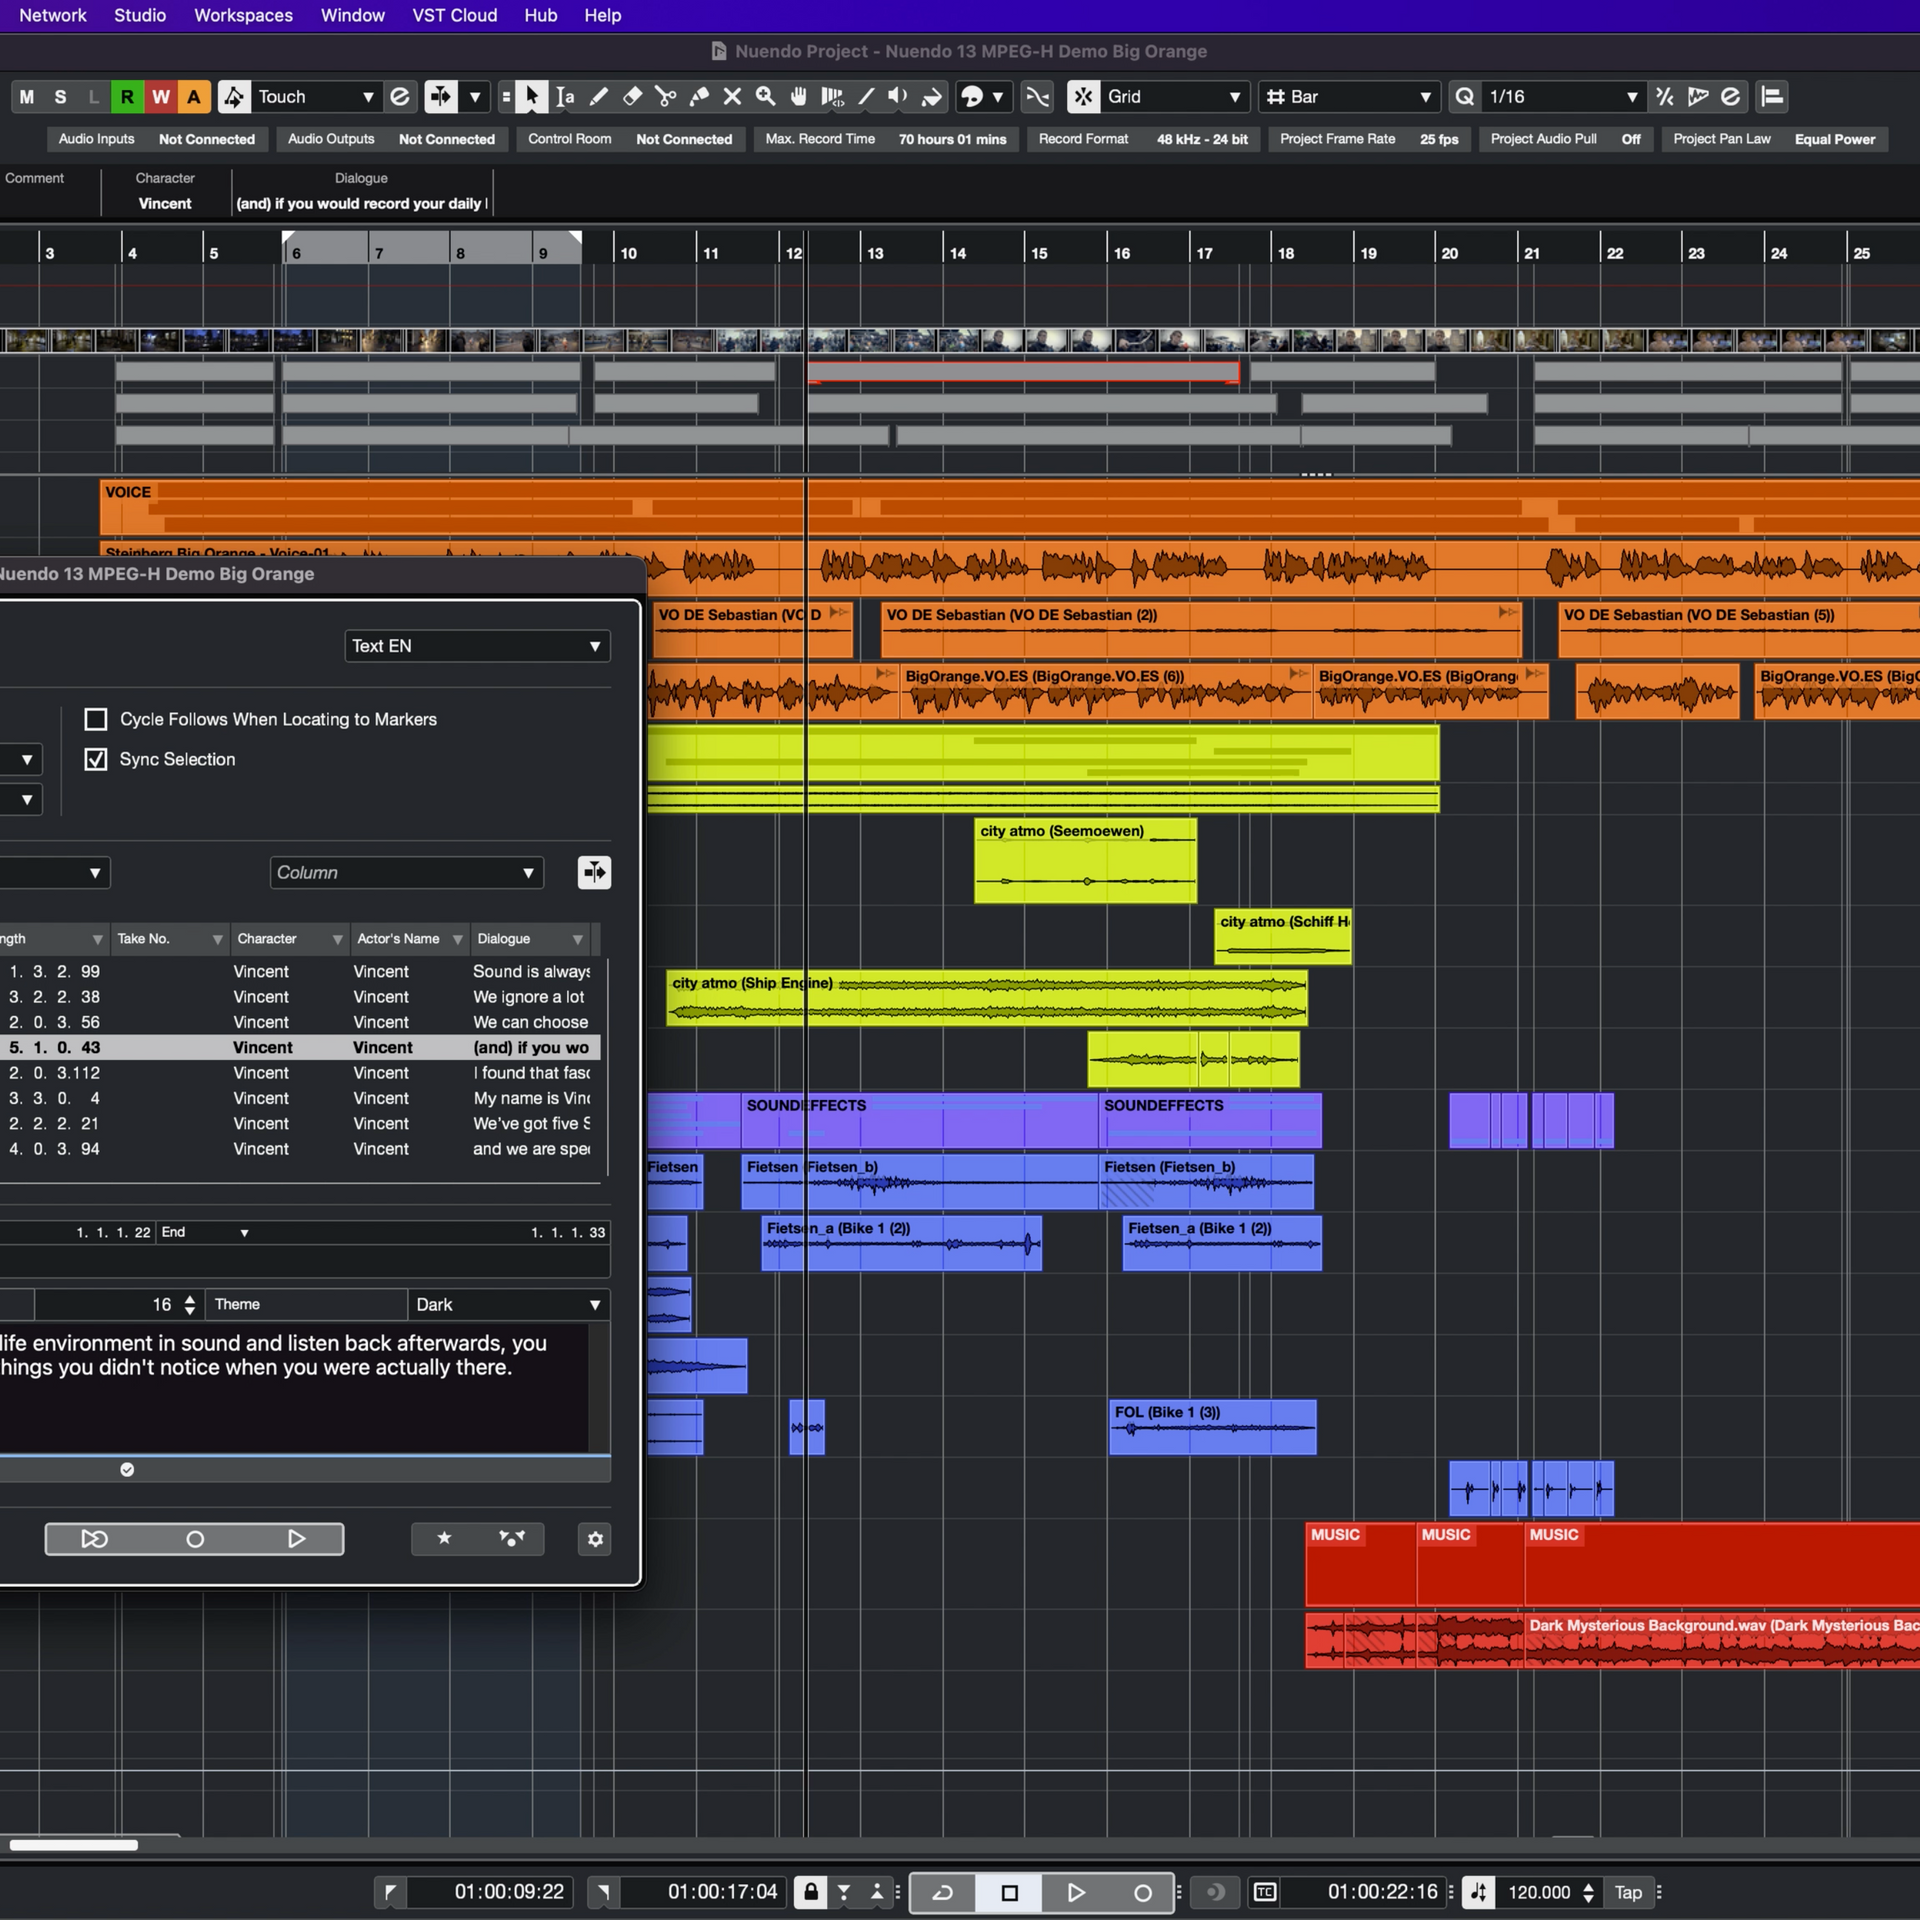Select the hand Comp tool
1920x1920 pixels.
[798, 97]
